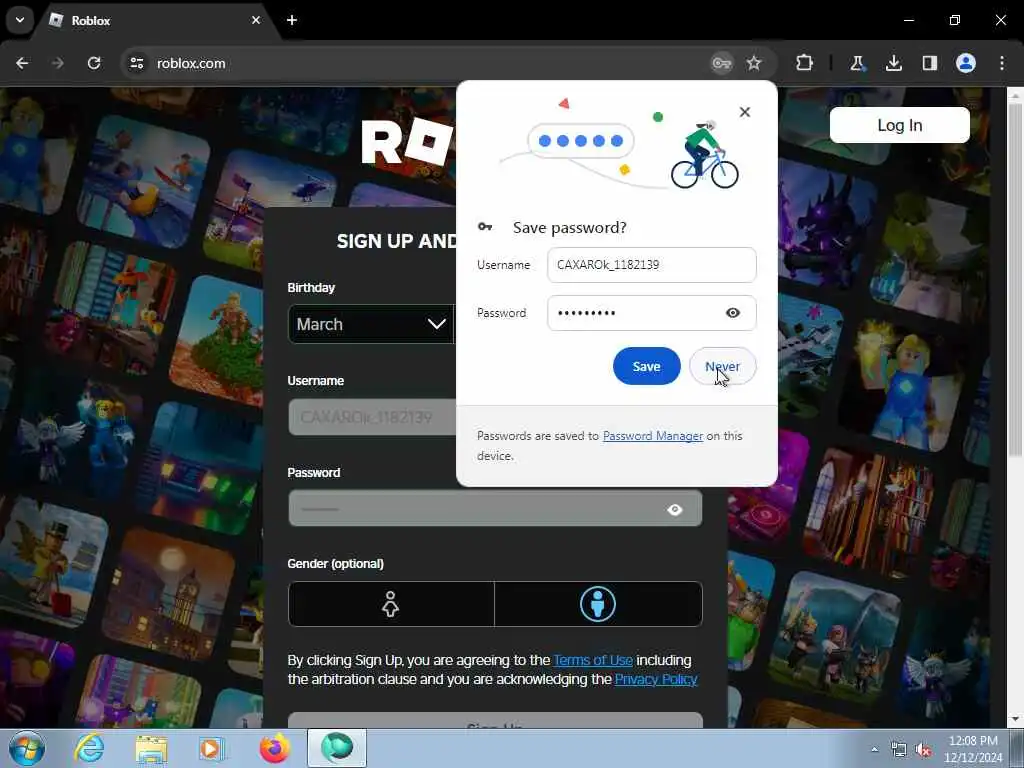Show hidden system tray icons
The image size is (1024, 768).
874,749
